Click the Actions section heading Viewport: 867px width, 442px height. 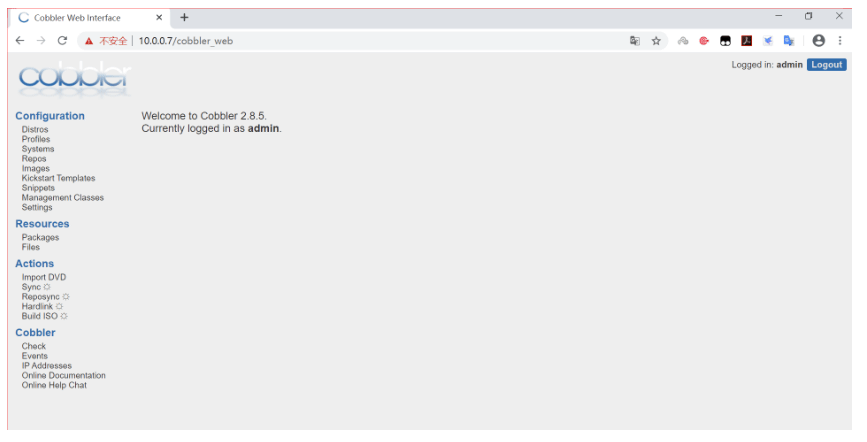pyautogui.click(x=34, y=264)
